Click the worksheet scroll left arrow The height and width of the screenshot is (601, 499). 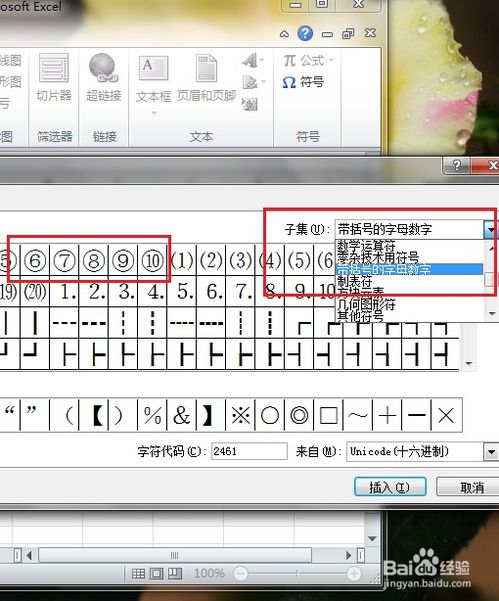click(30, 555)
